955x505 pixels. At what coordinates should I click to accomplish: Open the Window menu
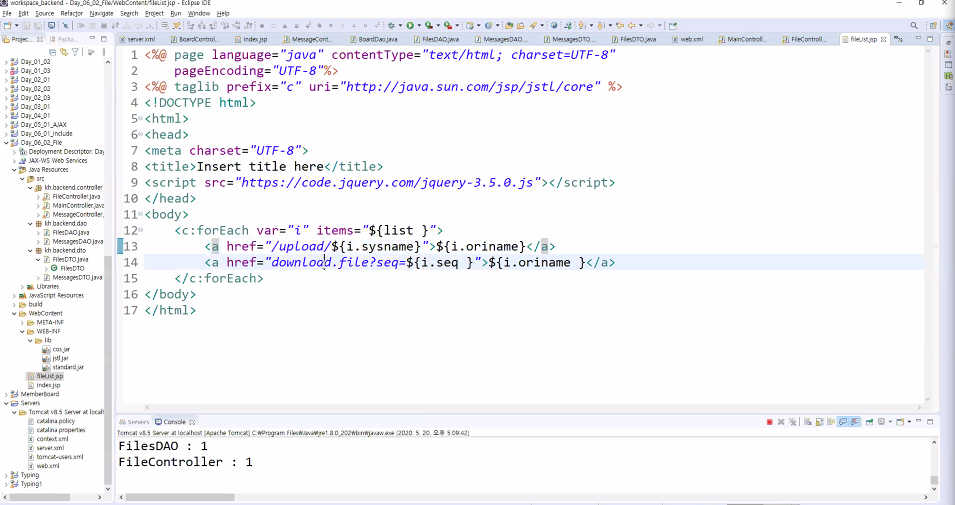199,13
